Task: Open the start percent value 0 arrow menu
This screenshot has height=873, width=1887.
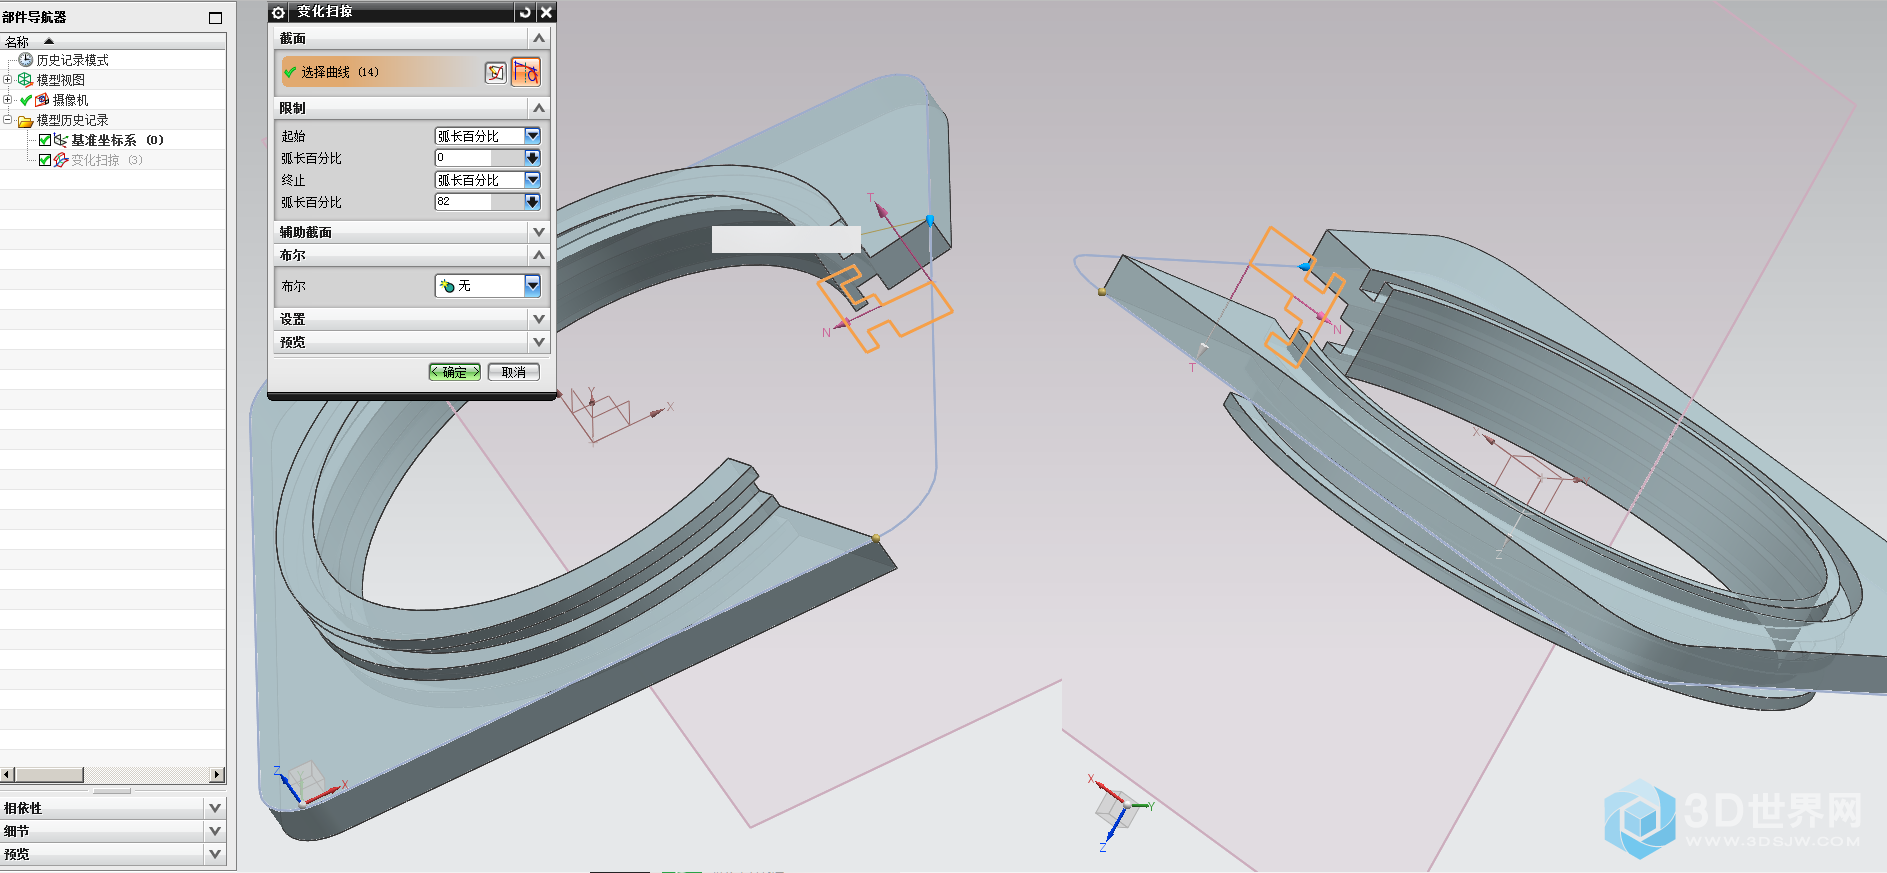Action: coord(532,158)
